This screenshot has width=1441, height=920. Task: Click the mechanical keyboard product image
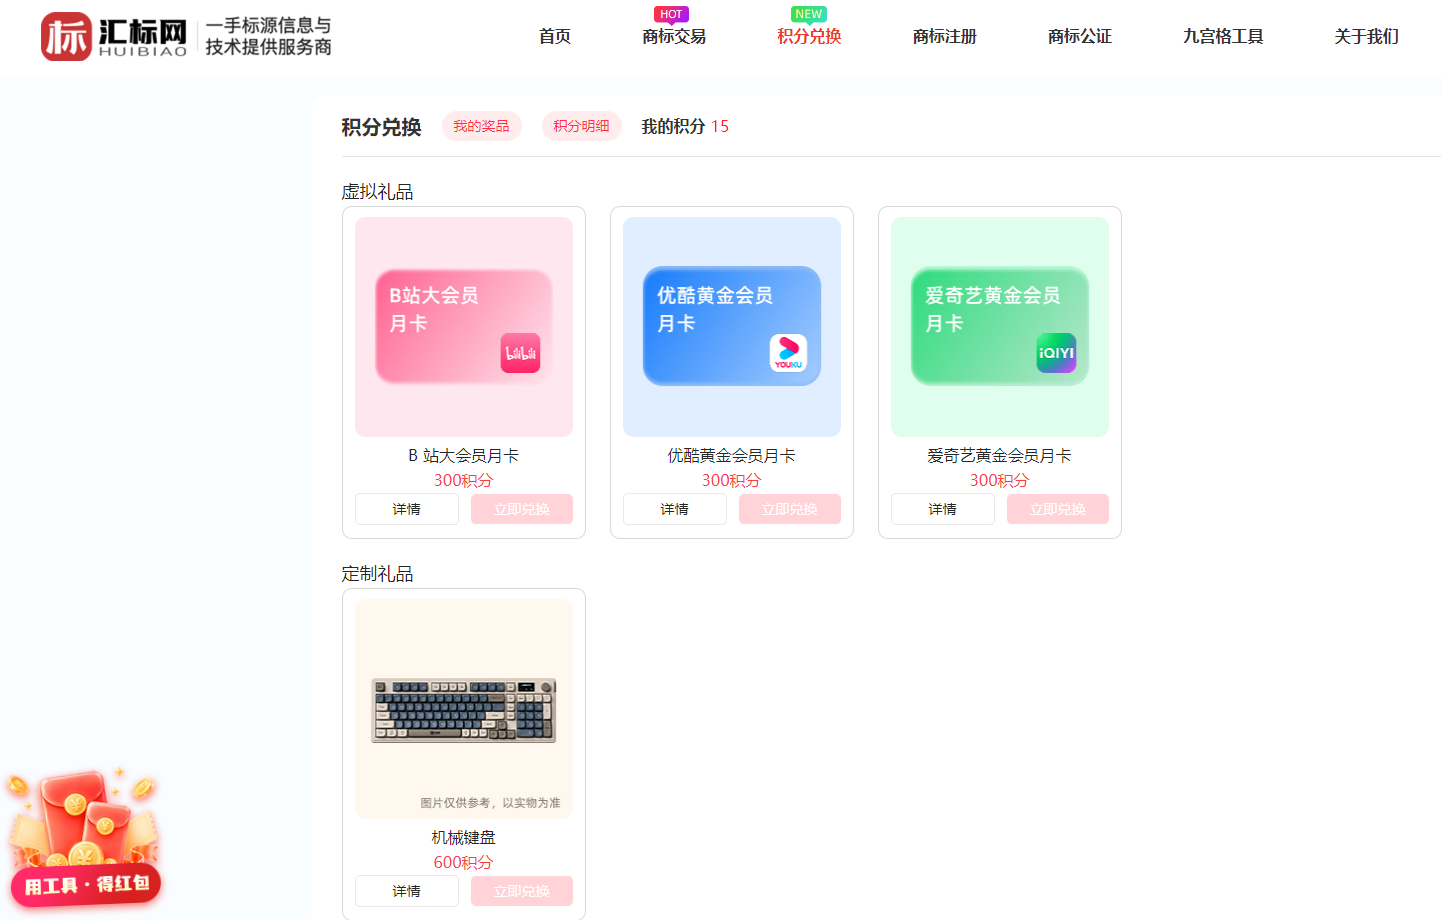point(464,709)
